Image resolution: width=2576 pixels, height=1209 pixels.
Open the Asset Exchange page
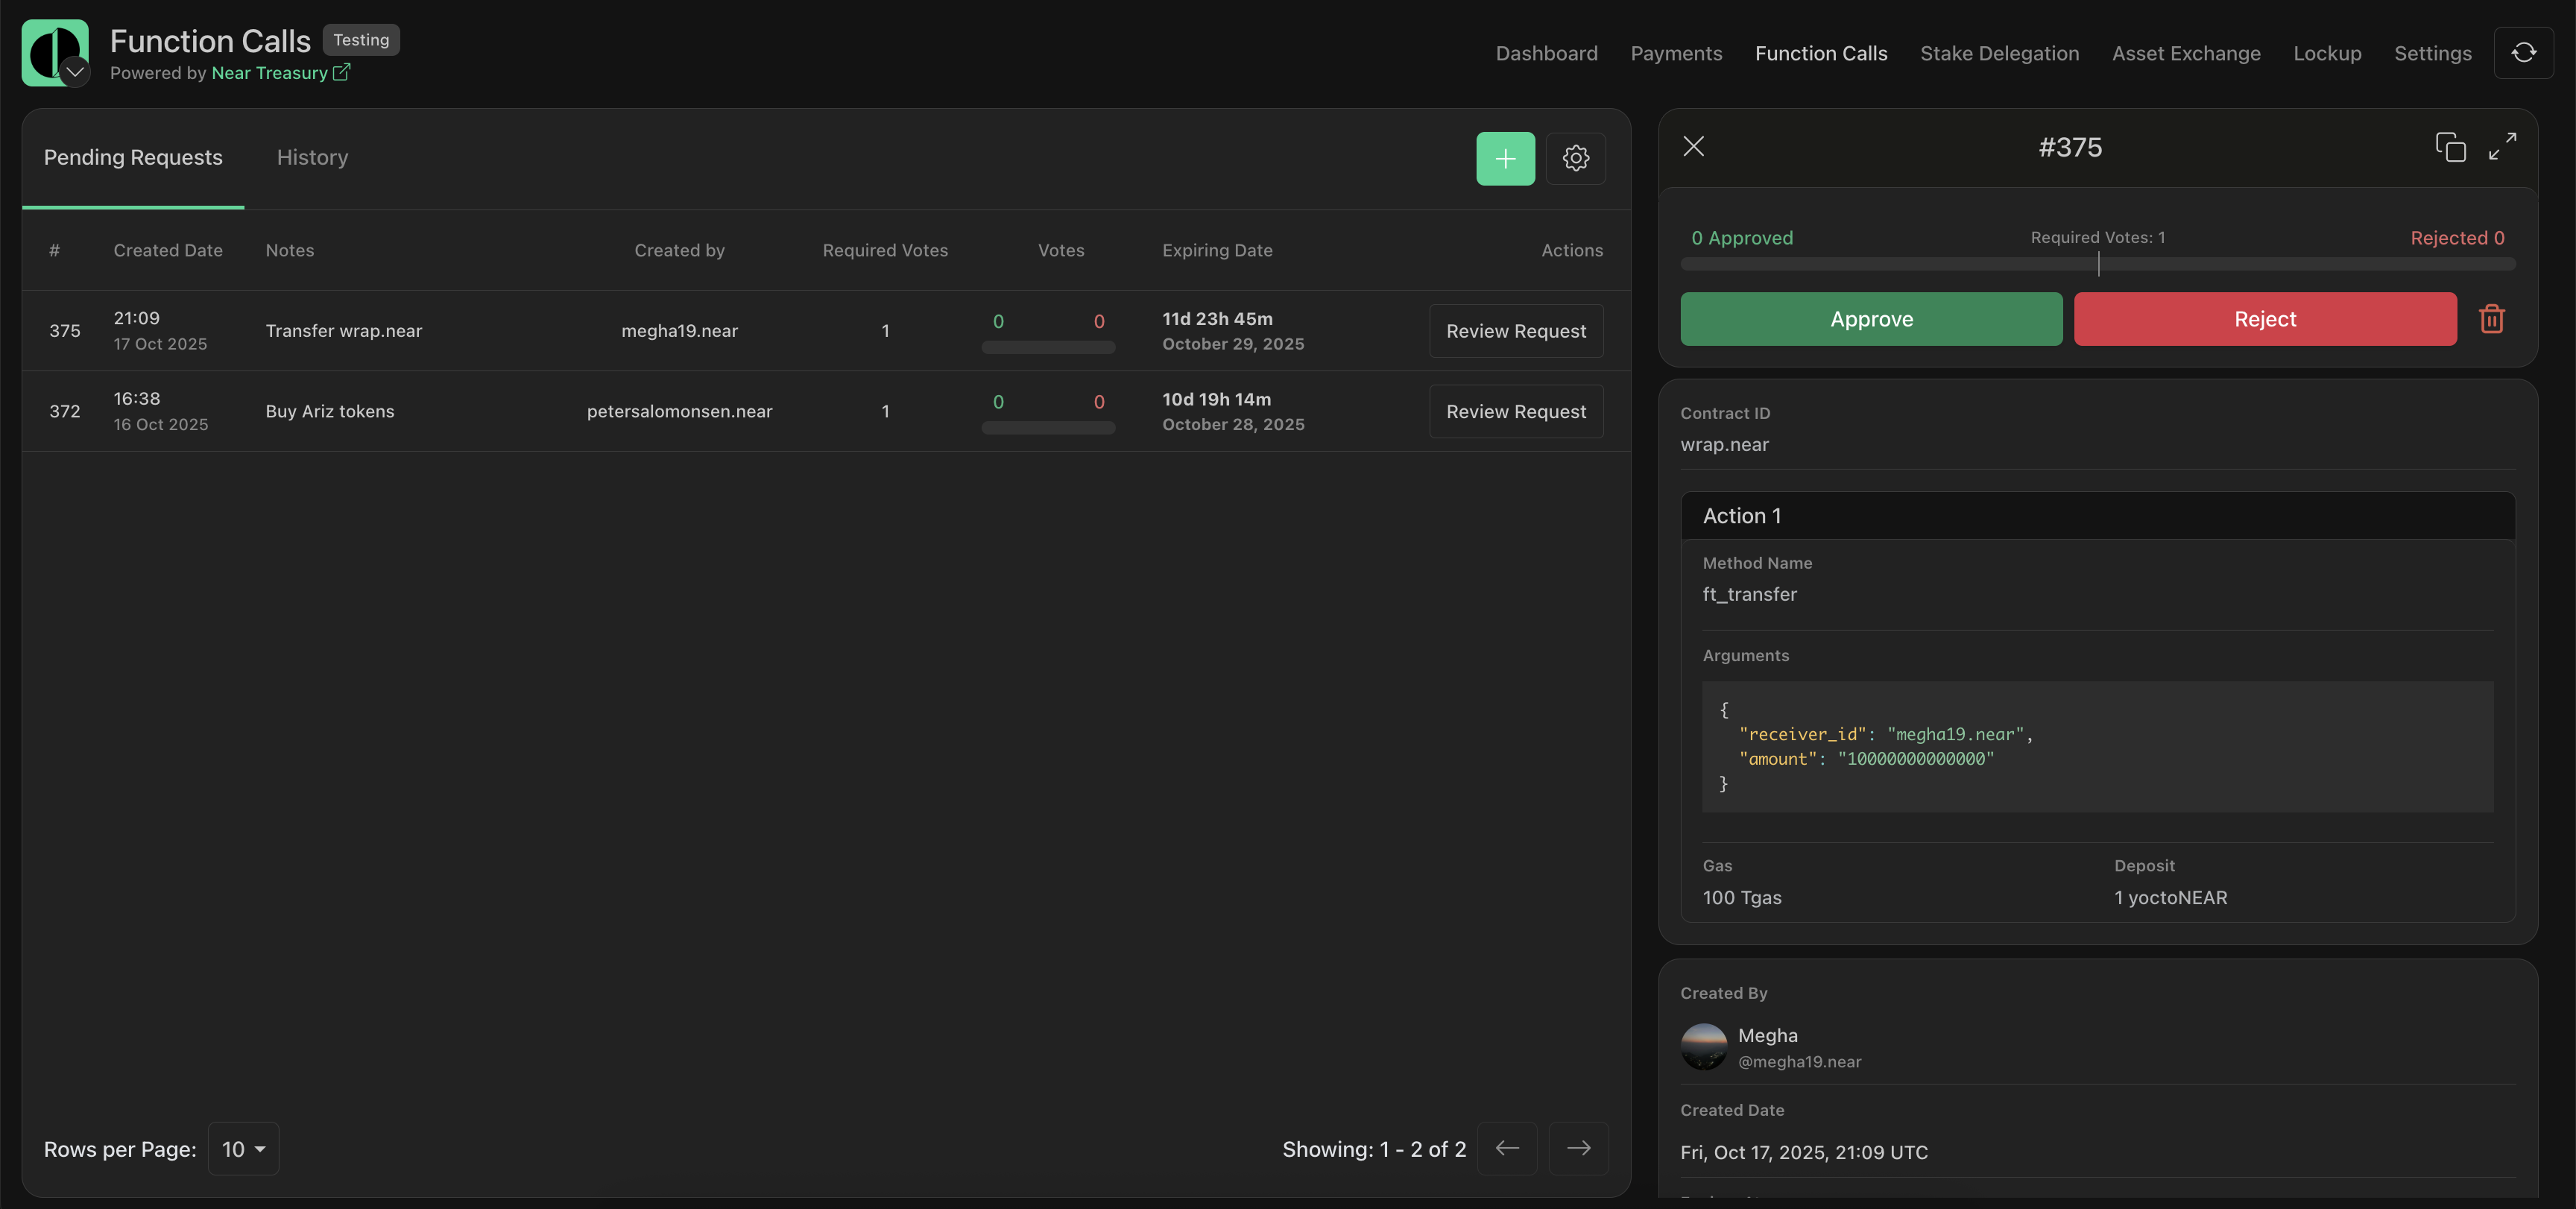point(2186,53)
